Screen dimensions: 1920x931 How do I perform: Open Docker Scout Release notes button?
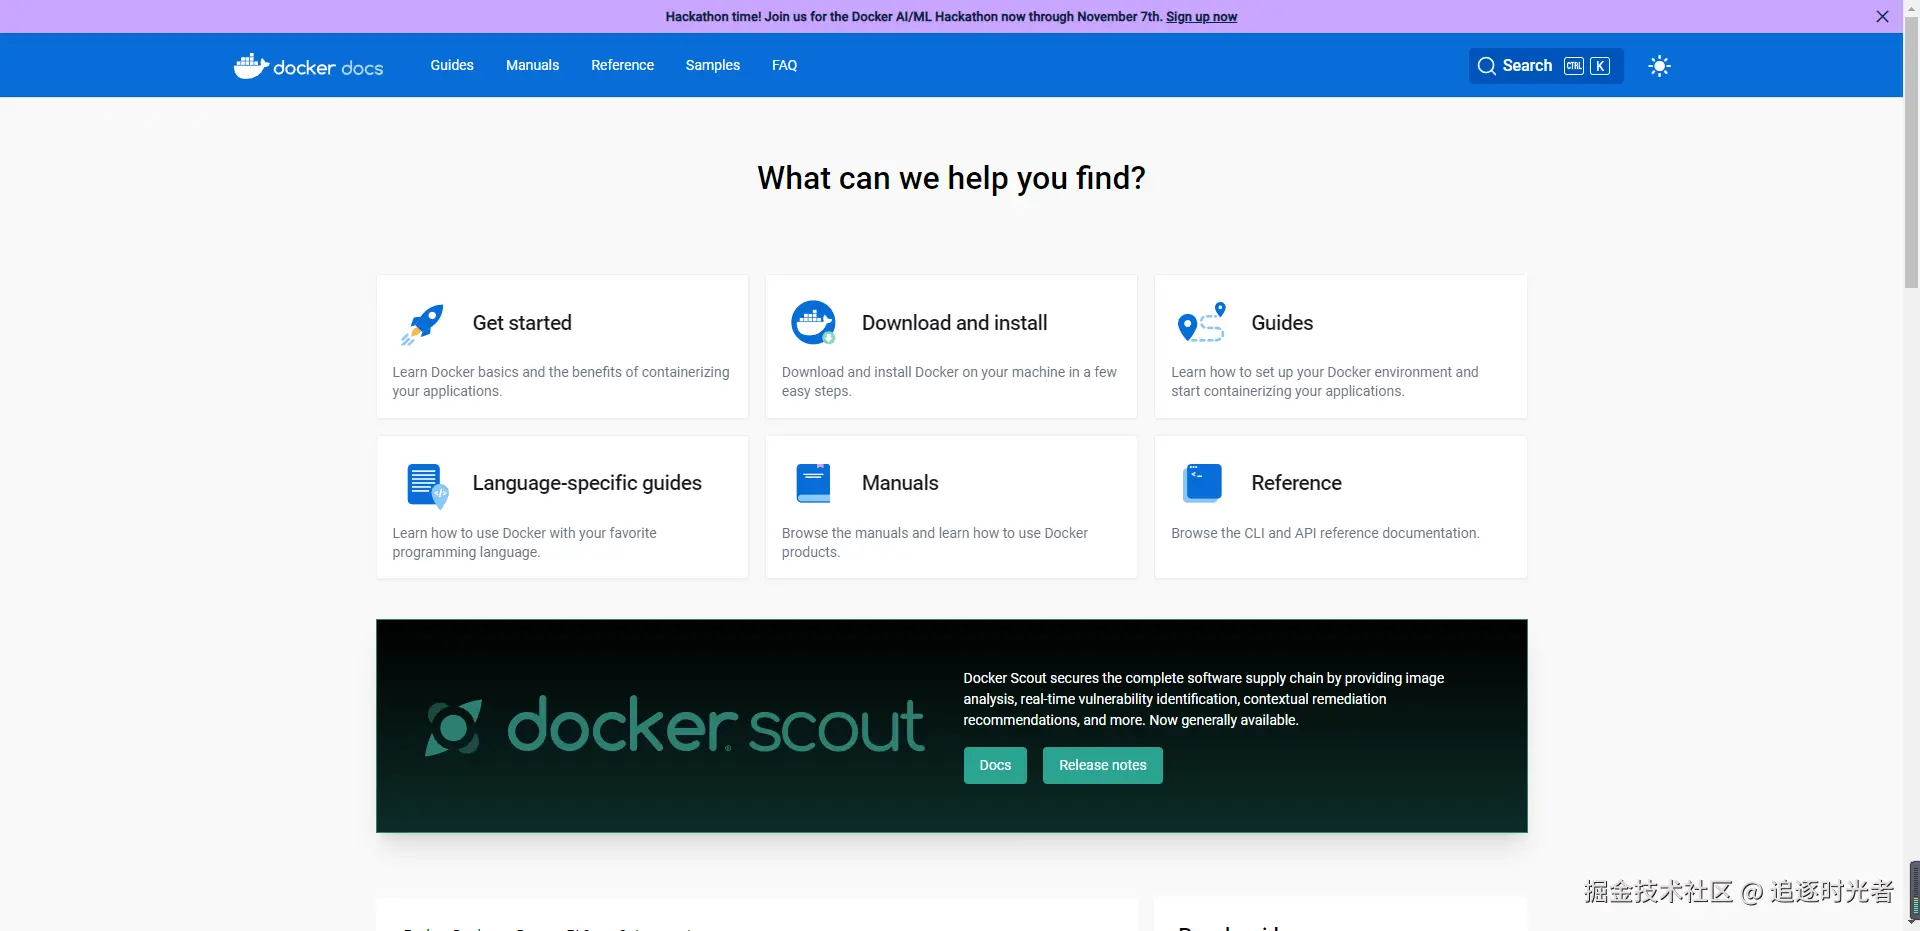click(x=1103, y=765)
